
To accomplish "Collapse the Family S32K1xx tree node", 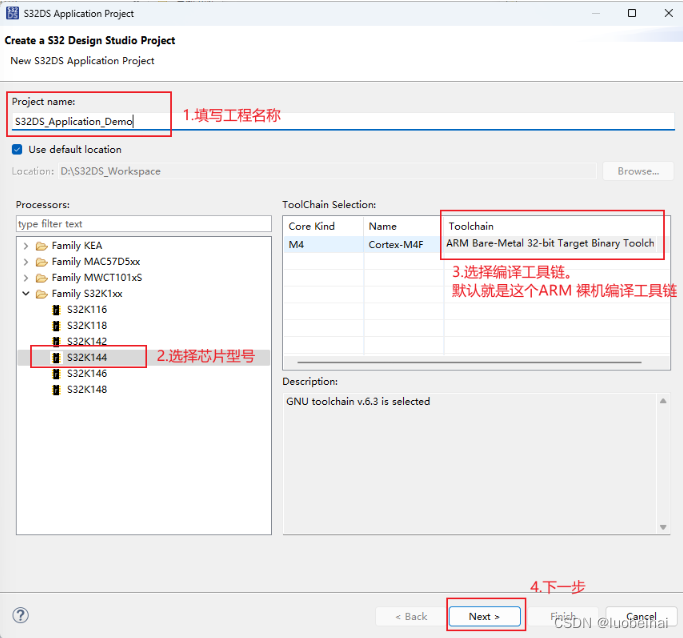I will coord(26,294).
